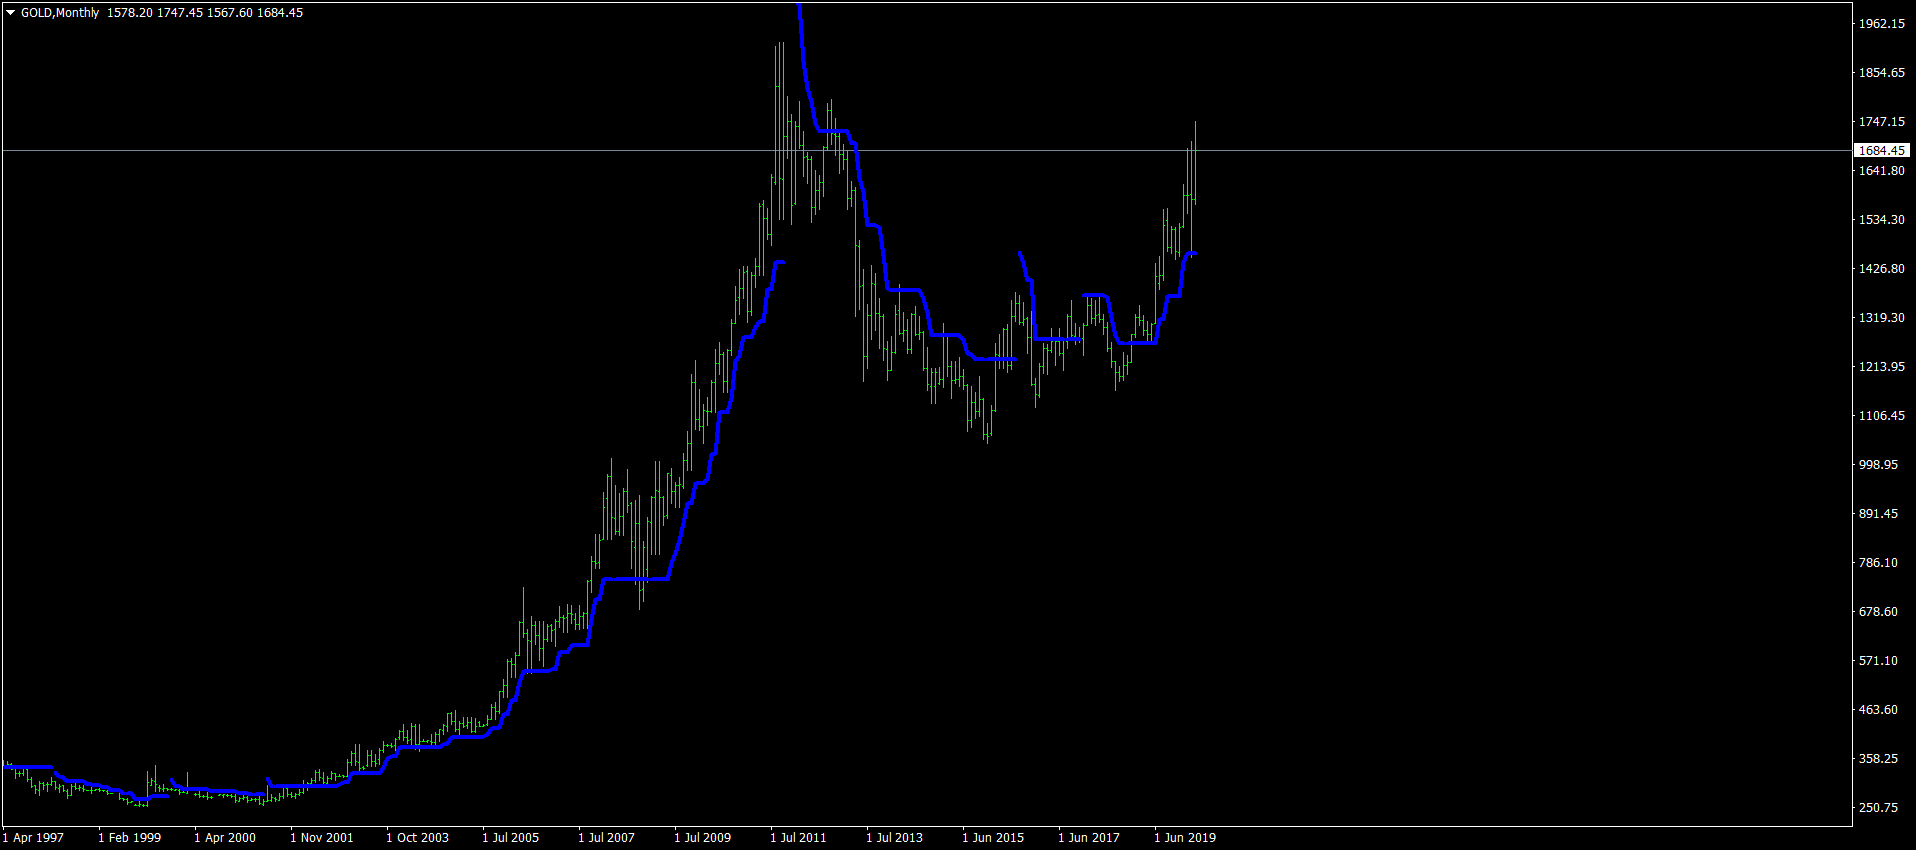Screen dimensions: 1916x850
Task: Click the 1962.15 price scale label
Action: (x=1882, y=24)
